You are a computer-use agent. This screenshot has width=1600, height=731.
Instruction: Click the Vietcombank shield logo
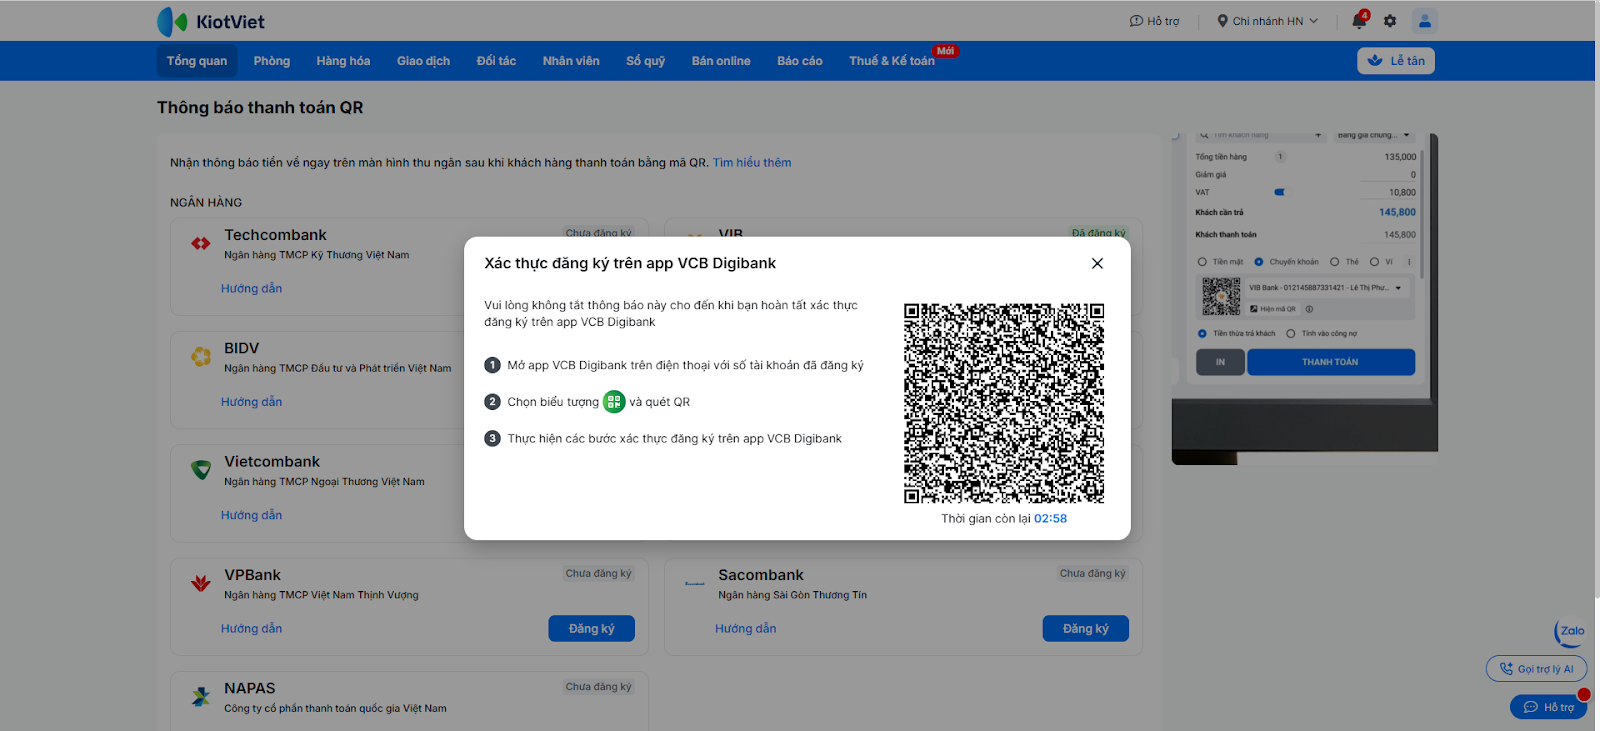point(201,470)
